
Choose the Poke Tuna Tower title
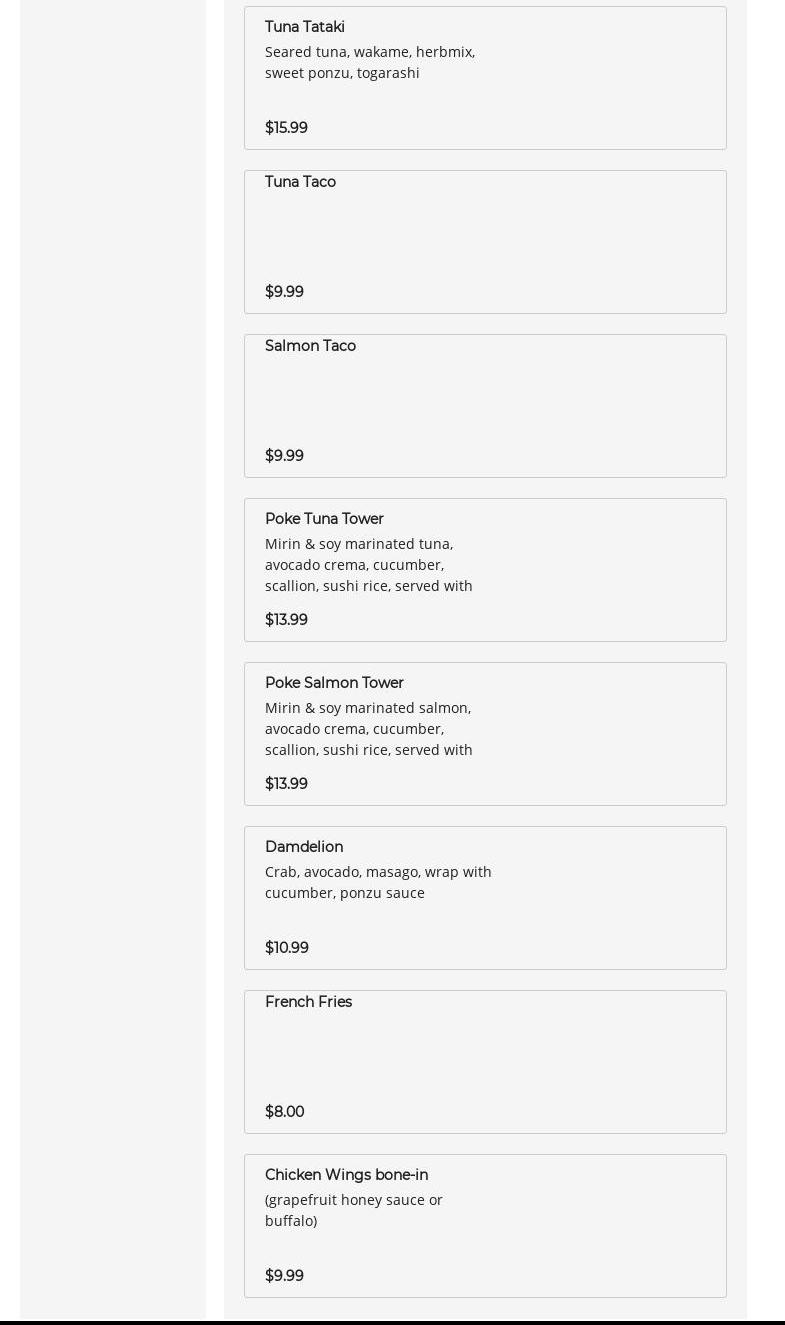tap(324, 519)
